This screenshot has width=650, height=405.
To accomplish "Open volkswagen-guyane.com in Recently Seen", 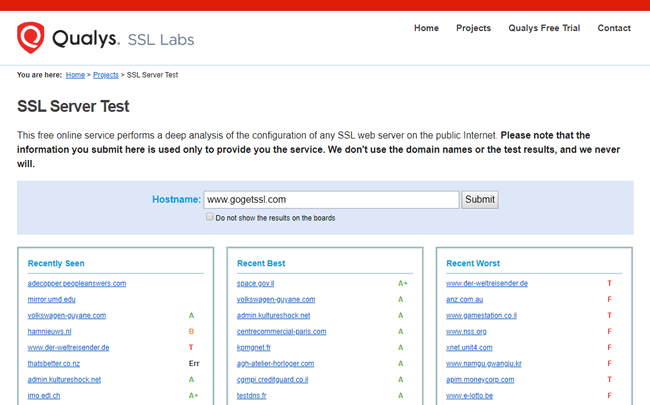I will click(x=67, y=315).
